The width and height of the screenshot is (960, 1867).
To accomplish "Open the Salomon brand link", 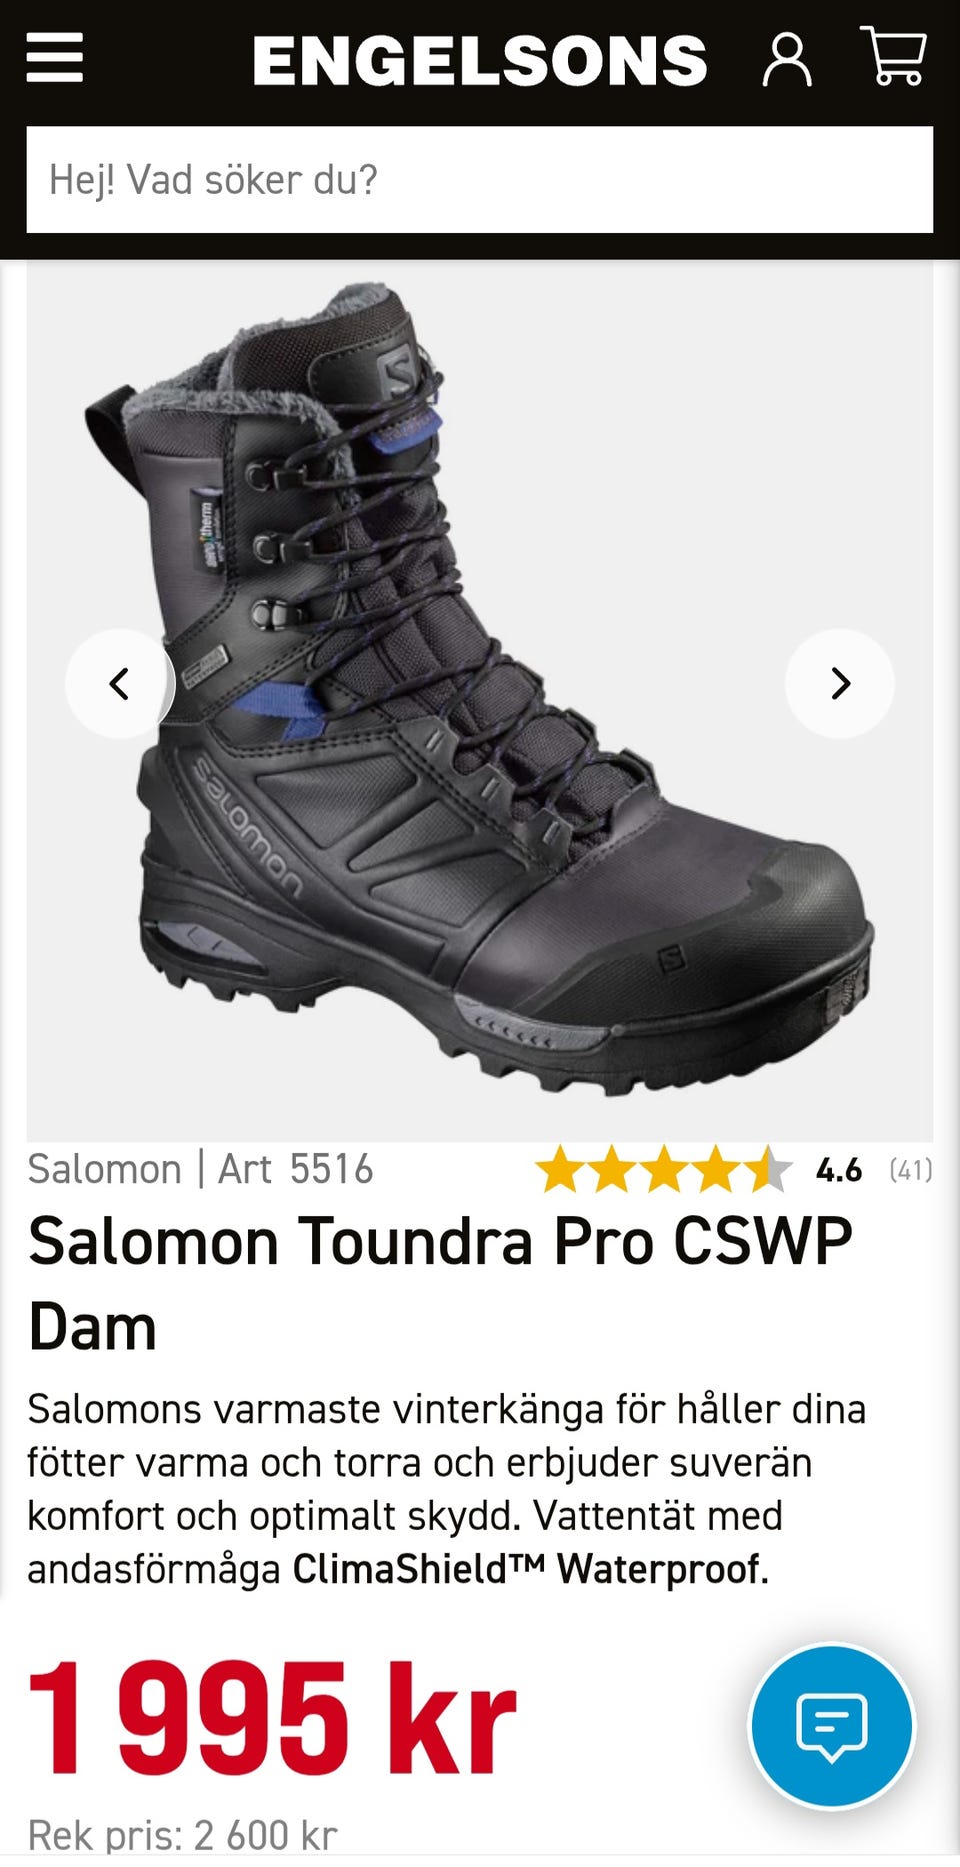I will tap(104, 1169).
